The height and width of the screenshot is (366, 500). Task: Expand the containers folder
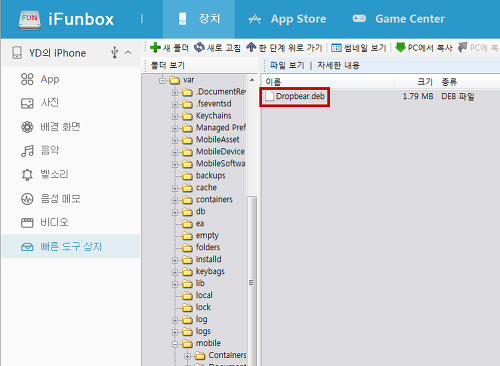click(x=175, y=200)
